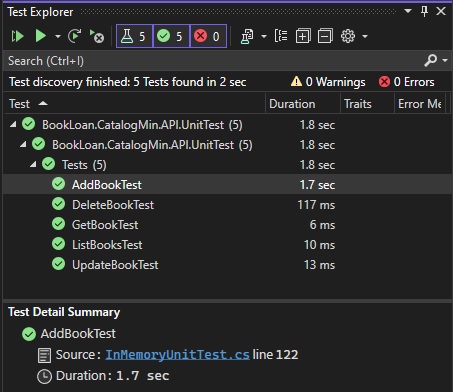
Task: Click the 0 Warnings indicator
Action: pyautogui.click(x=328, y=82)
